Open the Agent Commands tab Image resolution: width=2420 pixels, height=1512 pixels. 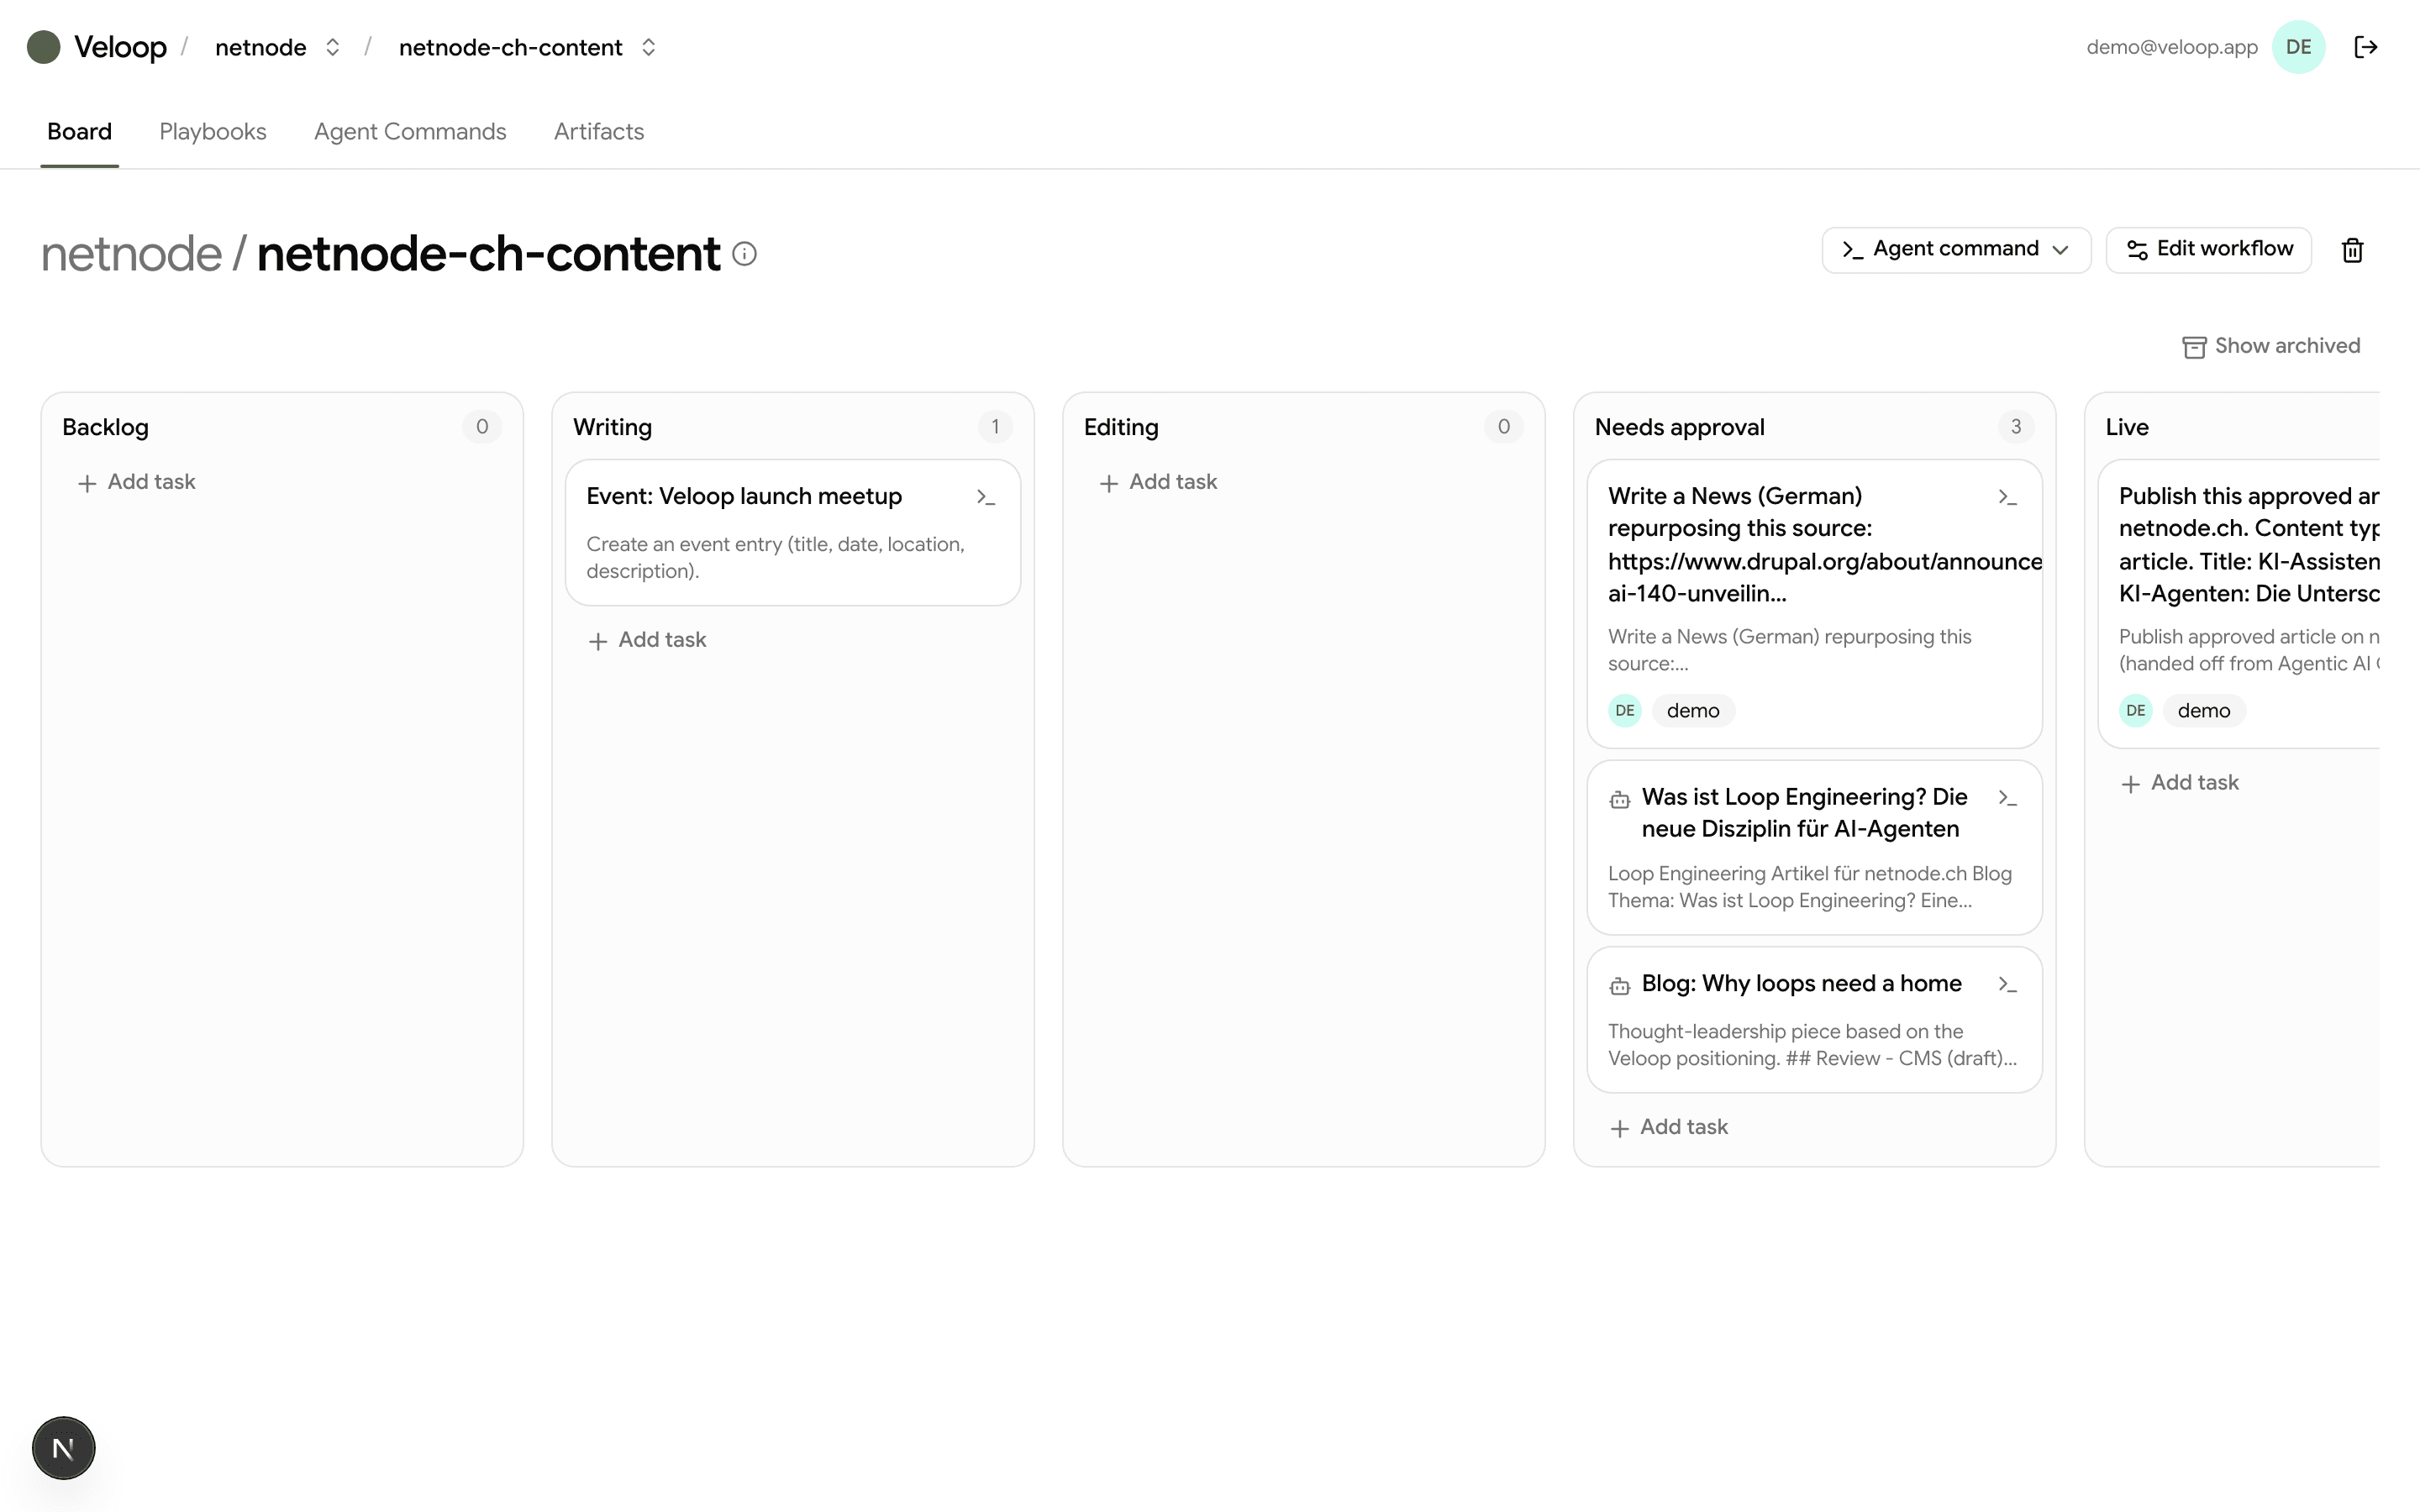410,132
